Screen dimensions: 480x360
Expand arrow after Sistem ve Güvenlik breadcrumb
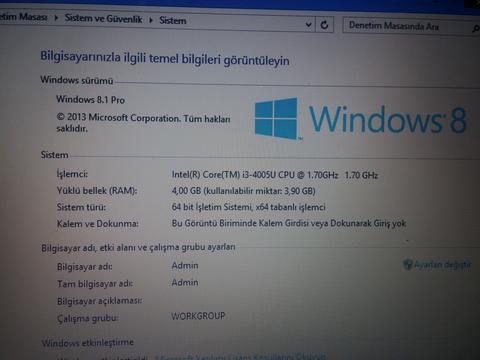tap(151, 20)
